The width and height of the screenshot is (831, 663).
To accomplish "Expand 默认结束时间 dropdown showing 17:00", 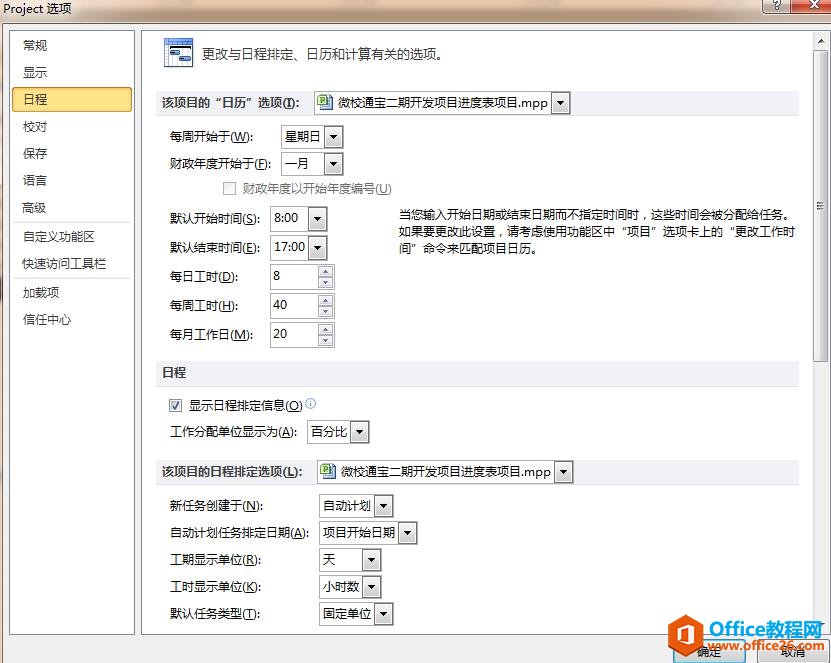I will coord(317,247).
